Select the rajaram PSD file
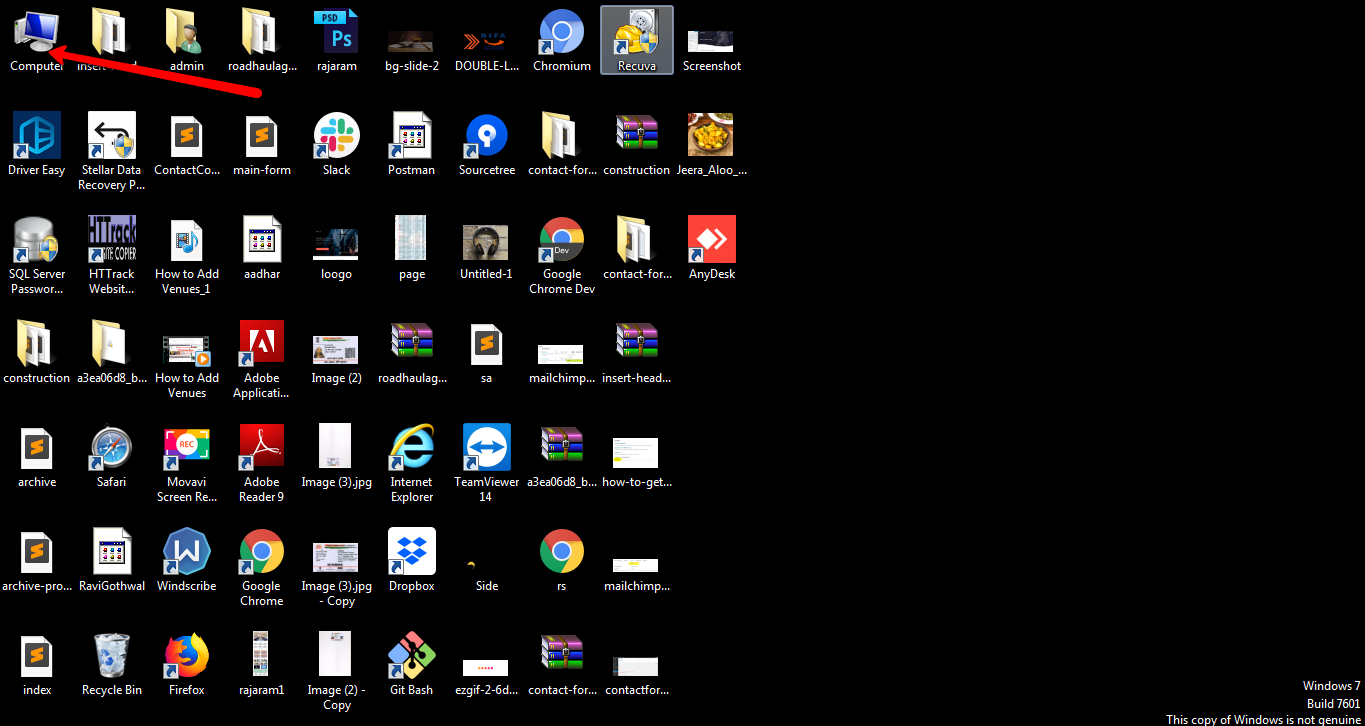 (x=337, y=40)
